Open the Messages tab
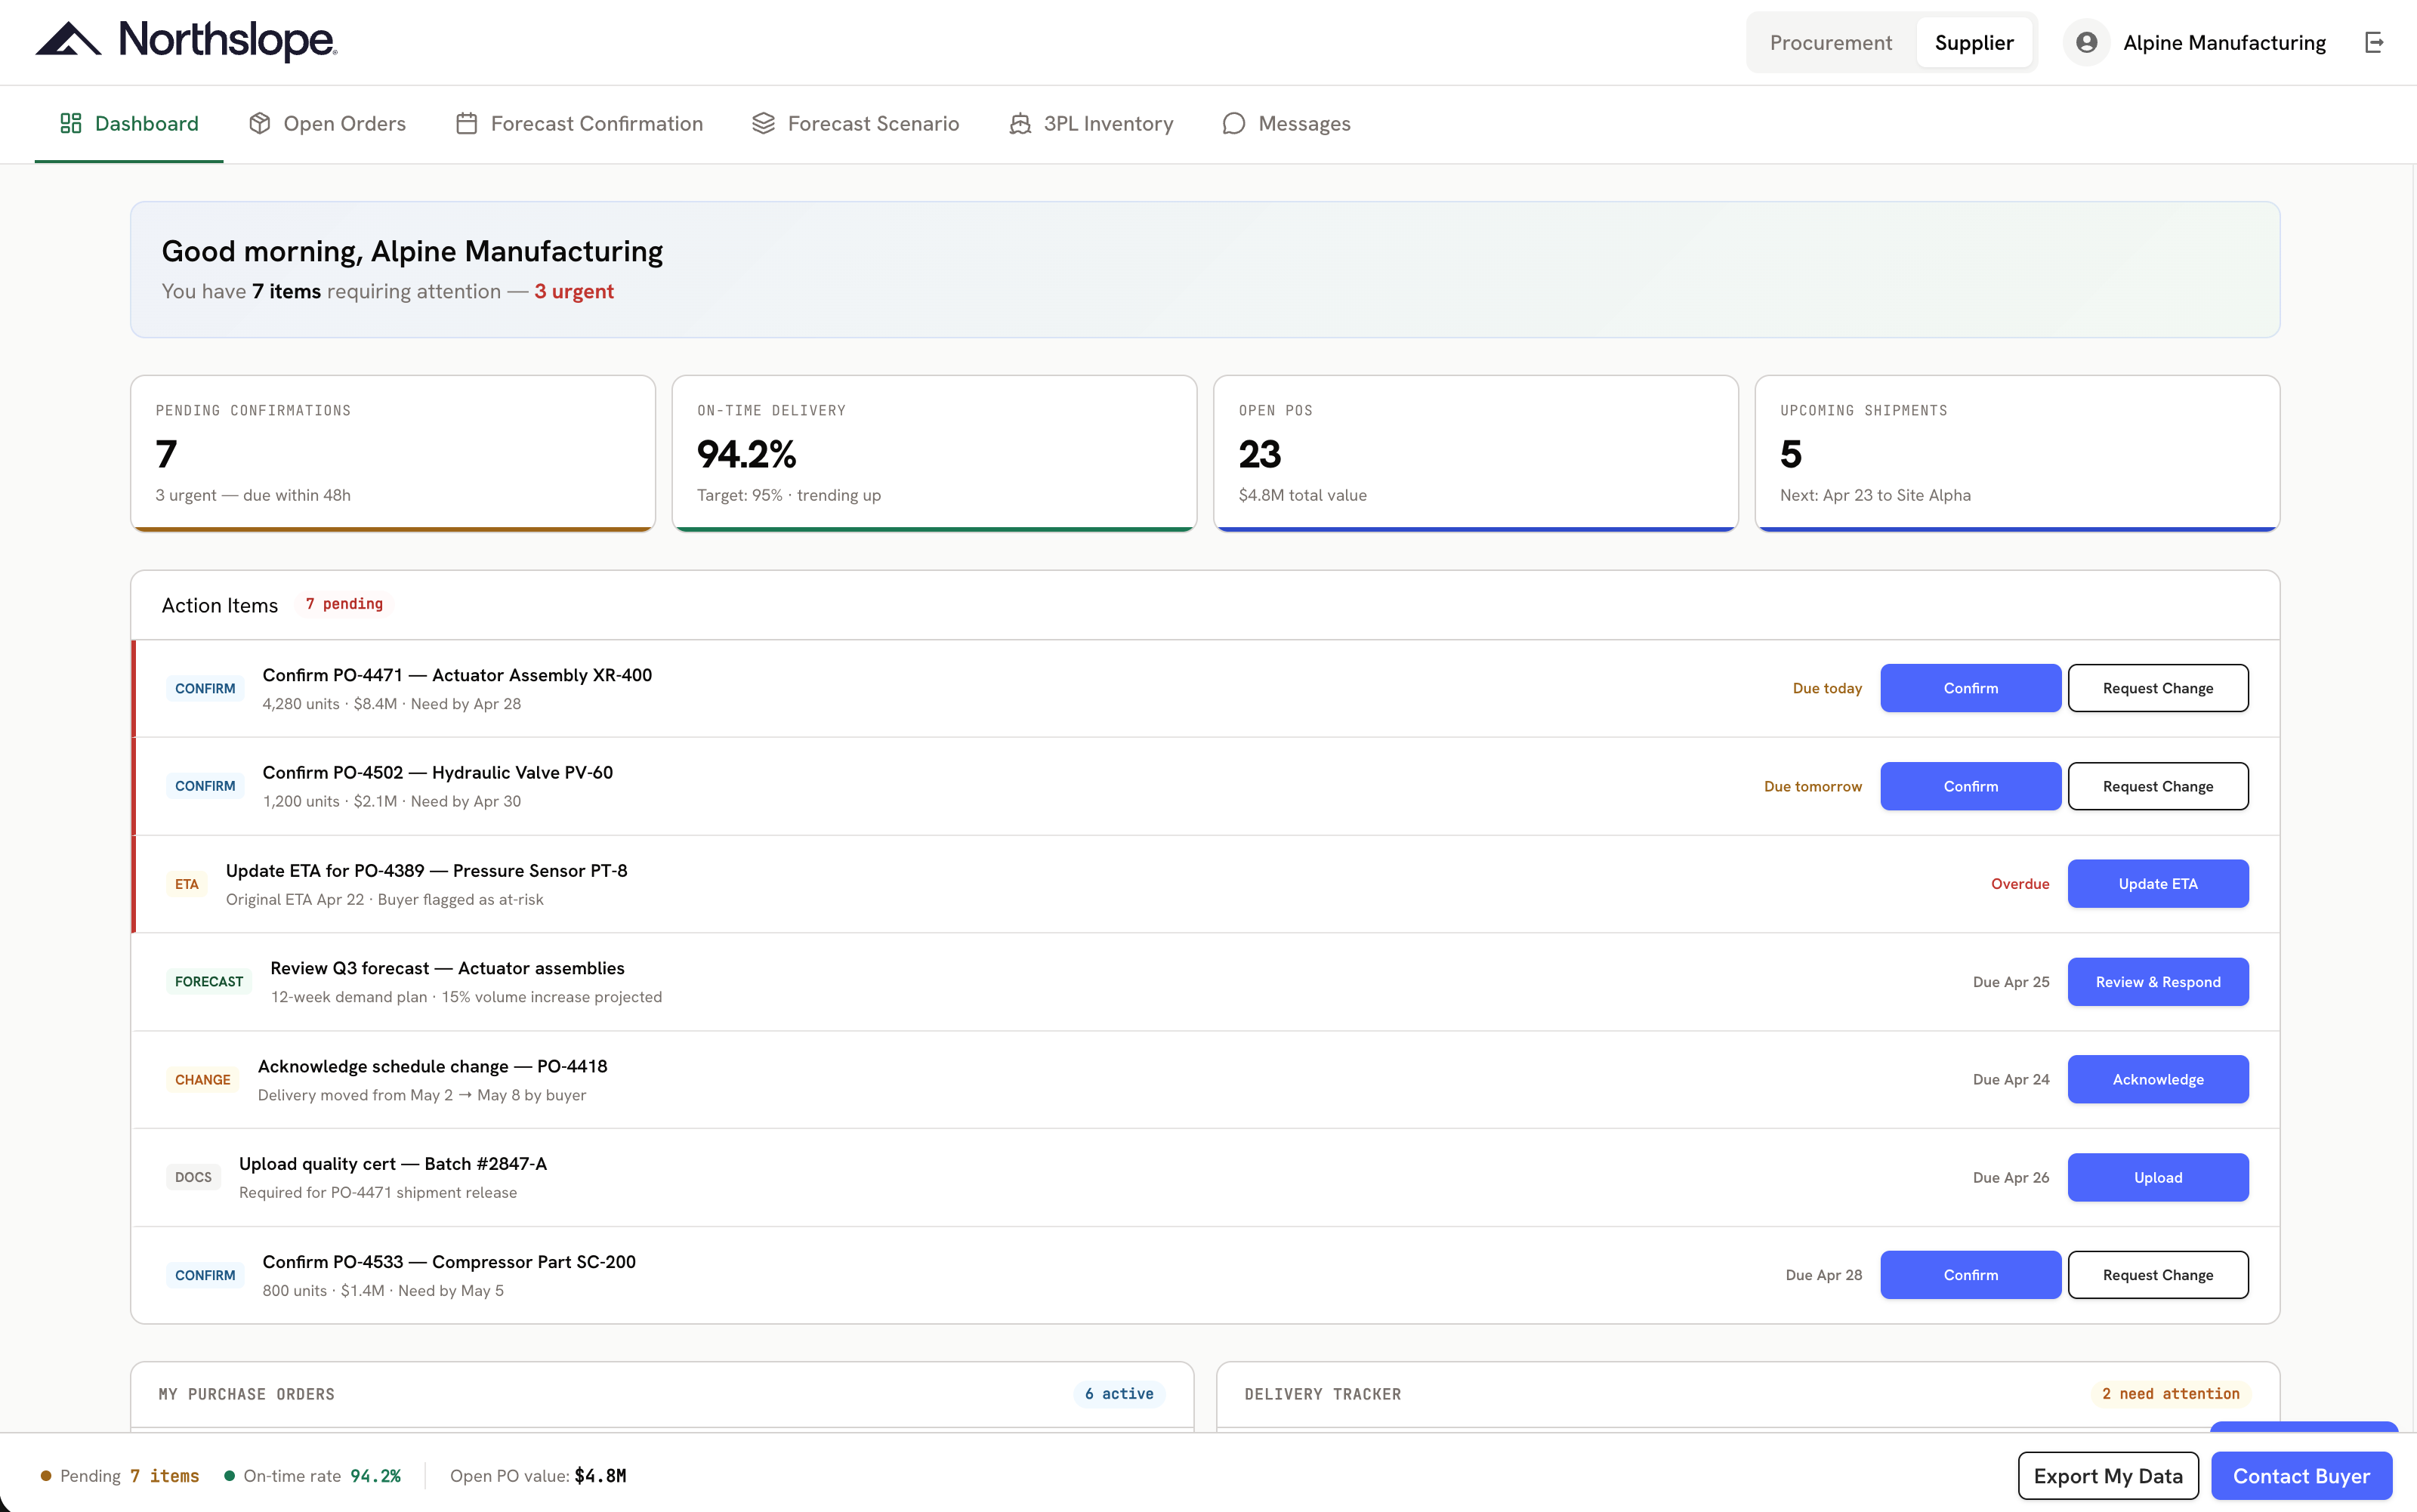The height and width of the screenshot is (1512, 2417). click(x=1286, y=123)
